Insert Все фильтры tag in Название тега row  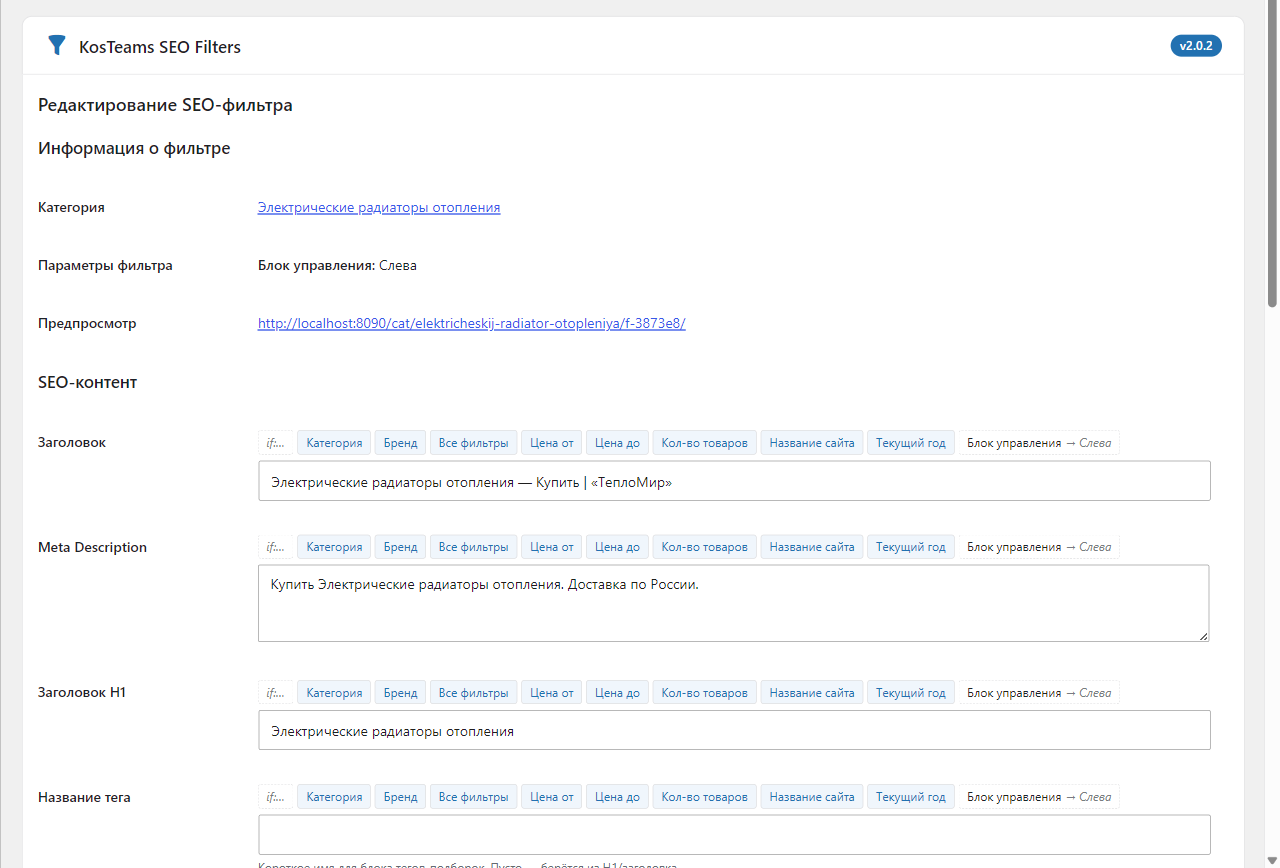point(474,797)
